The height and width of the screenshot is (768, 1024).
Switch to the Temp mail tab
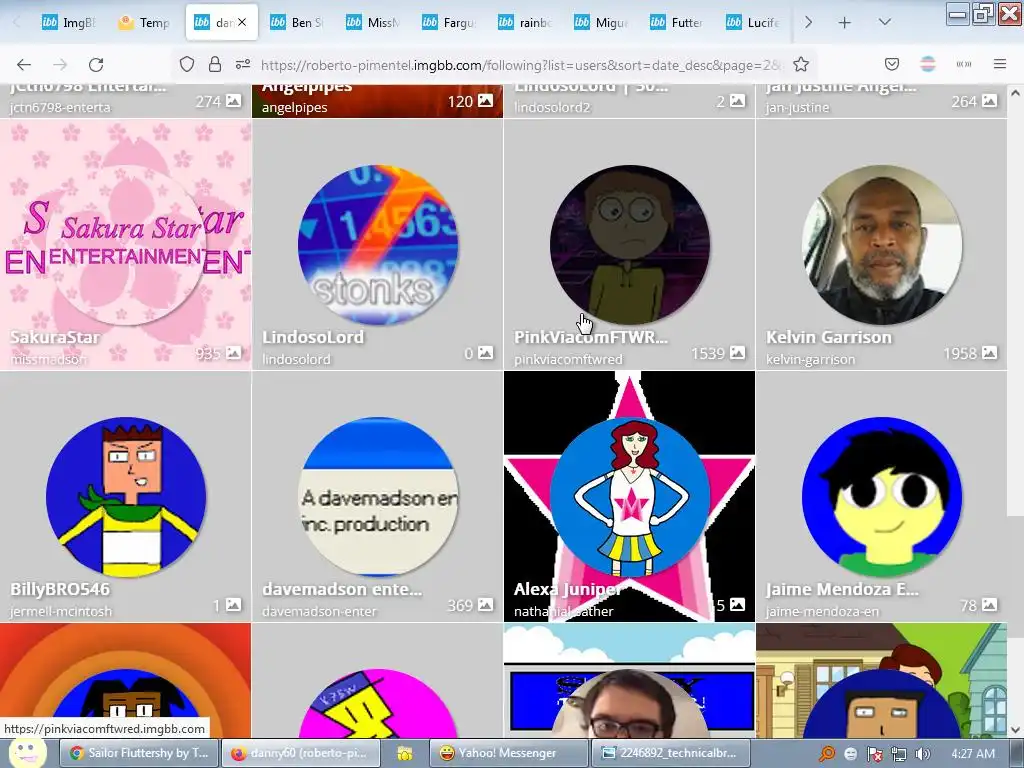pos(145,22)
